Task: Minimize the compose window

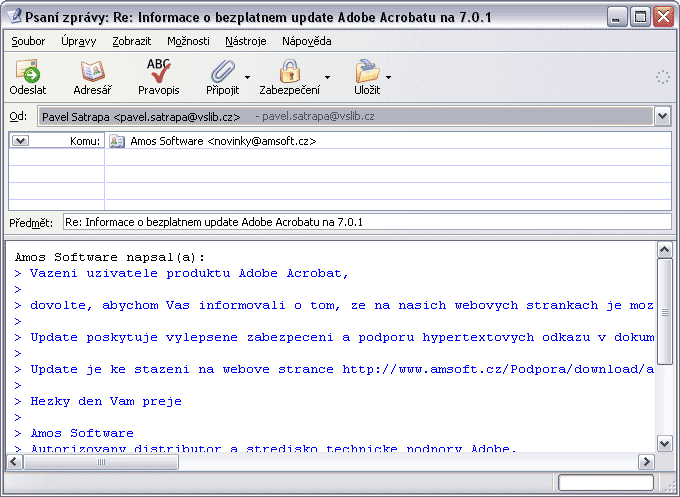Action: click(x=616, y=17)
